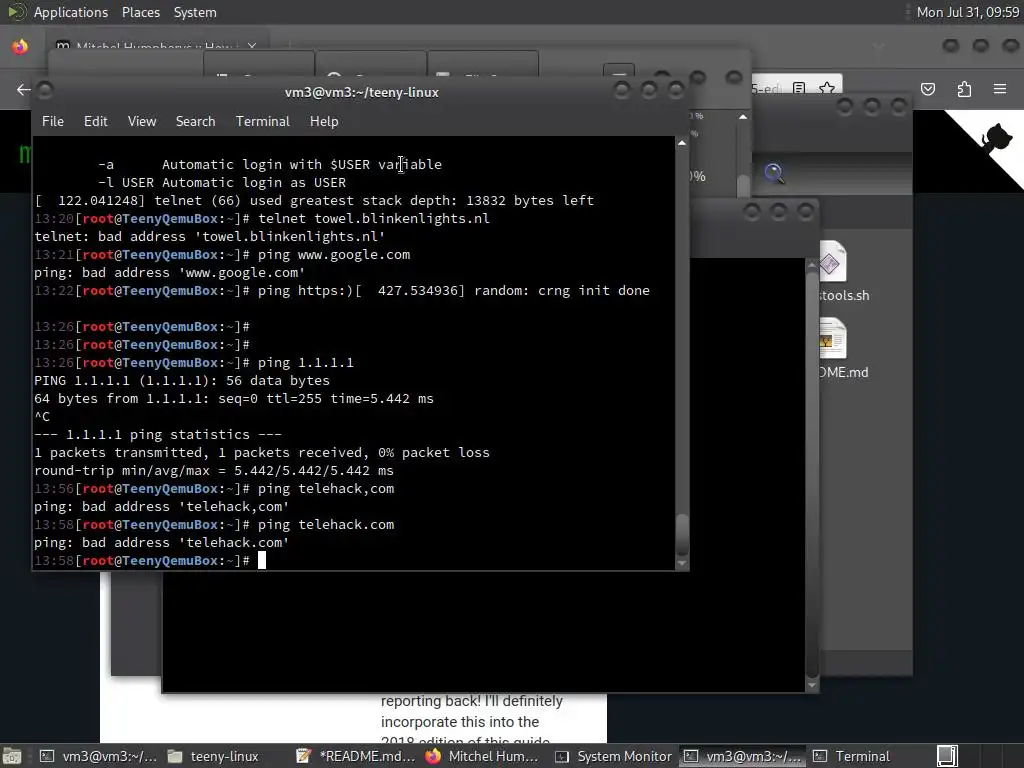This screenshot has width=1024, height=768.
Task: Click text 'ping www.google.com' command
Action: 334,254
